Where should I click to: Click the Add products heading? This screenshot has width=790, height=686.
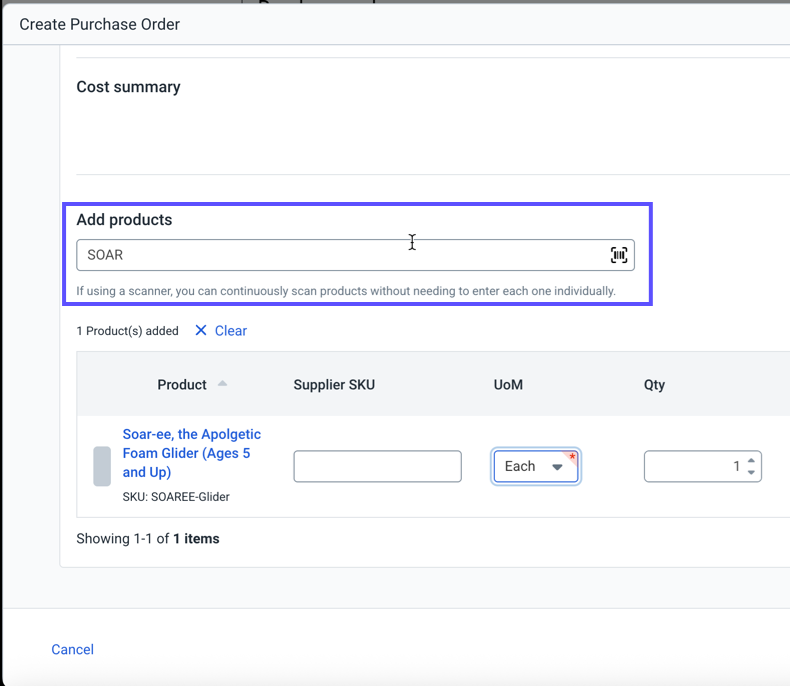click(x=124, y=220)
